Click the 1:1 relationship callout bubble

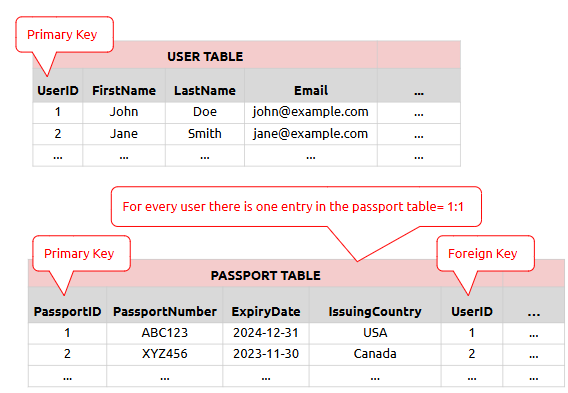(296, 207)
